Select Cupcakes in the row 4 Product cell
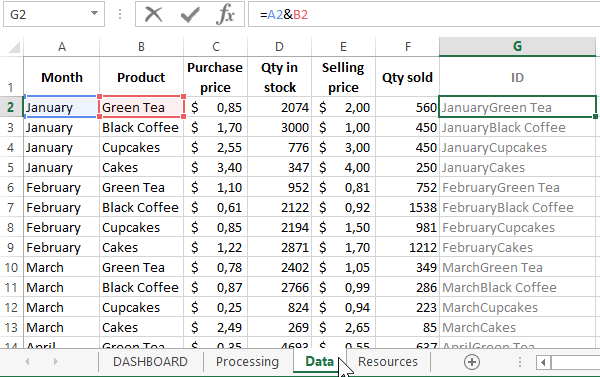 (142, 147)
